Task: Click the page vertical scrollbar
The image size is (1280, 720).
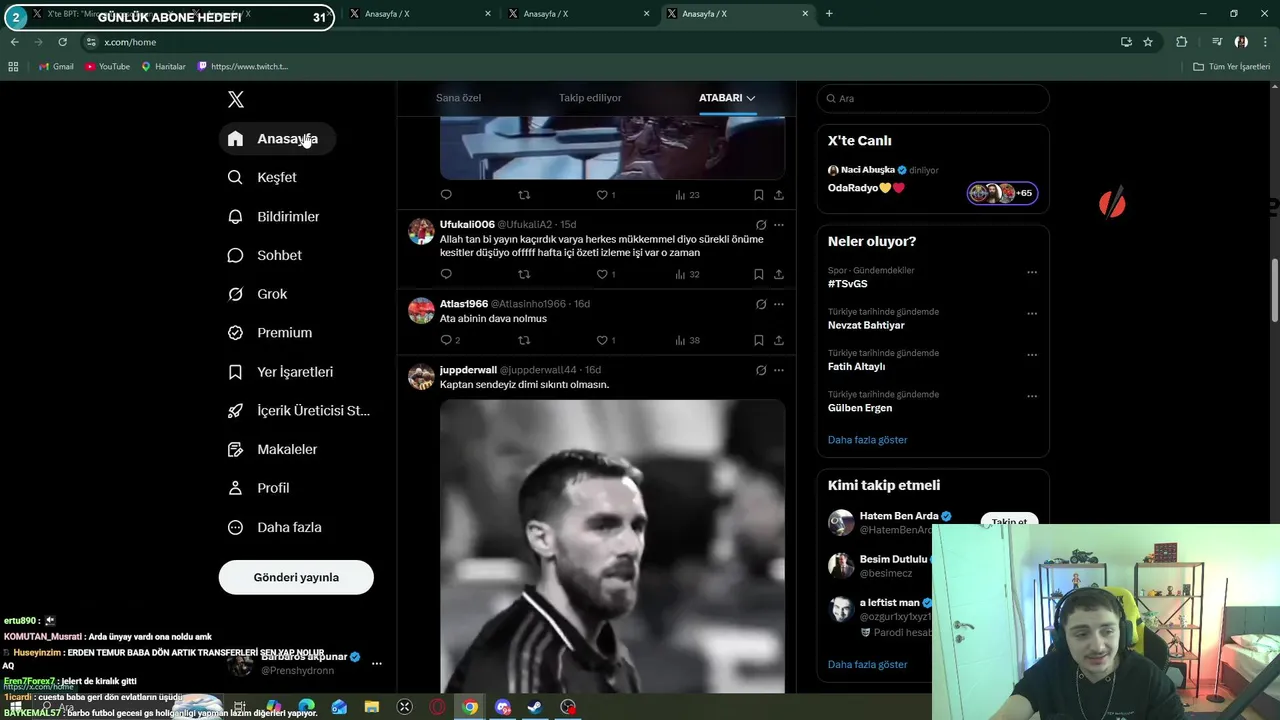Action: pos(1275,290)
